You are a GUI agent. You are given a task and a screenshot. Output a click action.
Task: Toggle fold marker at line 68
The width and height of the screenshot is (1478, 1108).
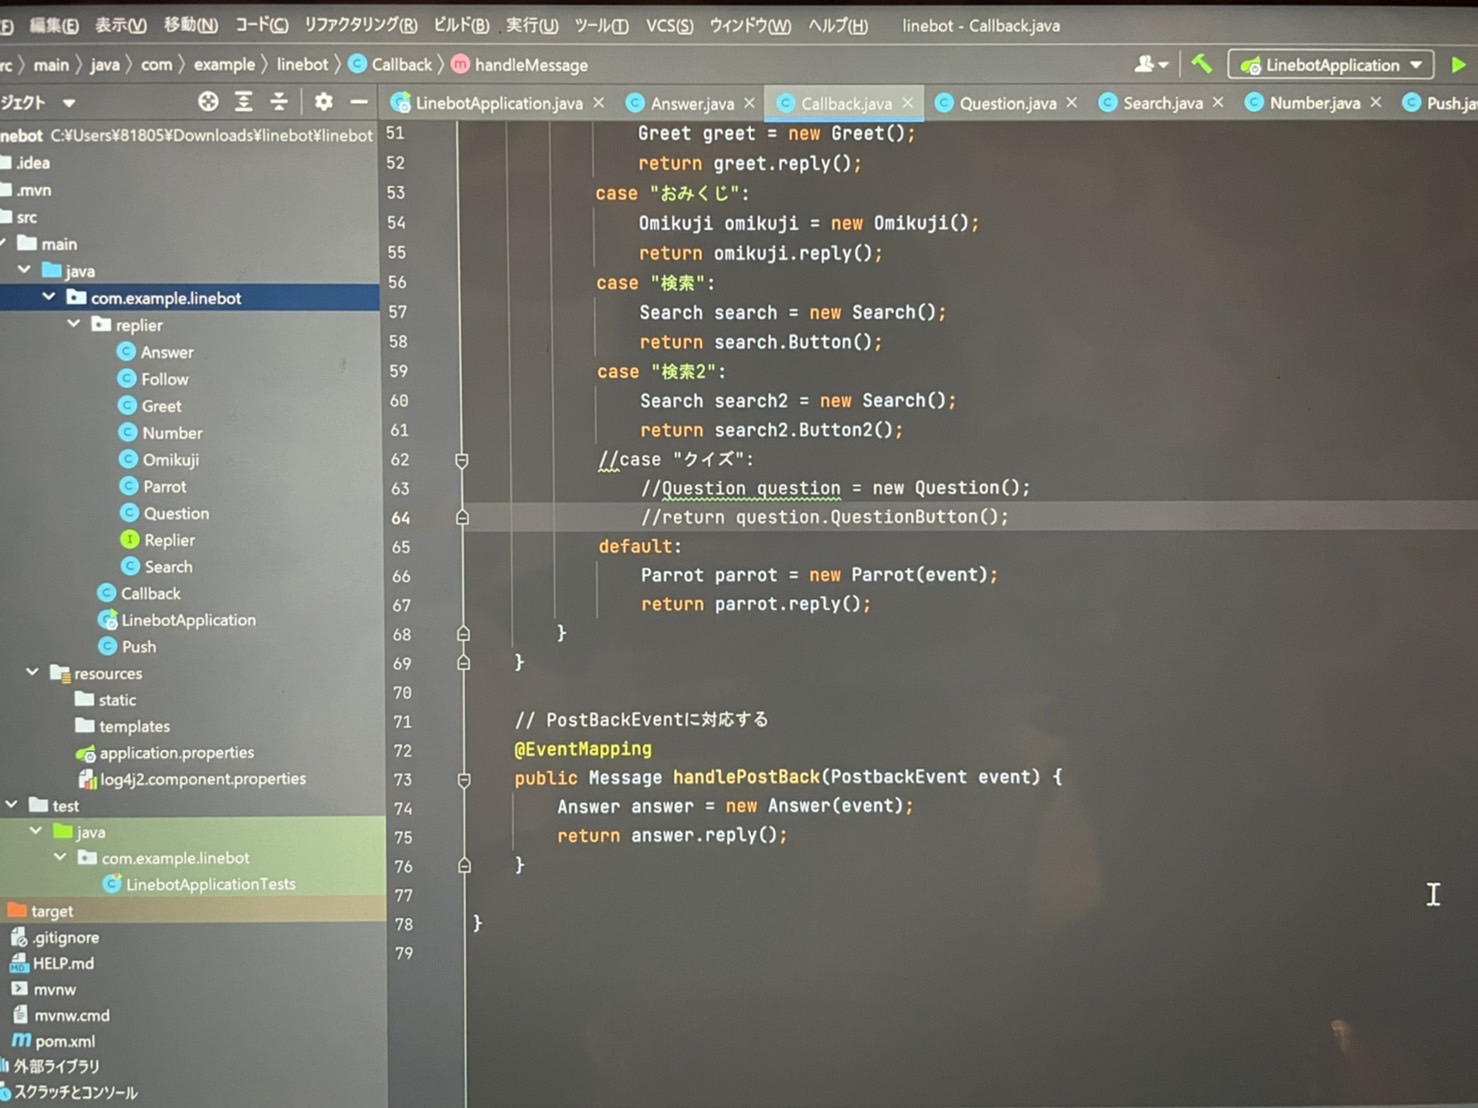[x=463, y=634]
